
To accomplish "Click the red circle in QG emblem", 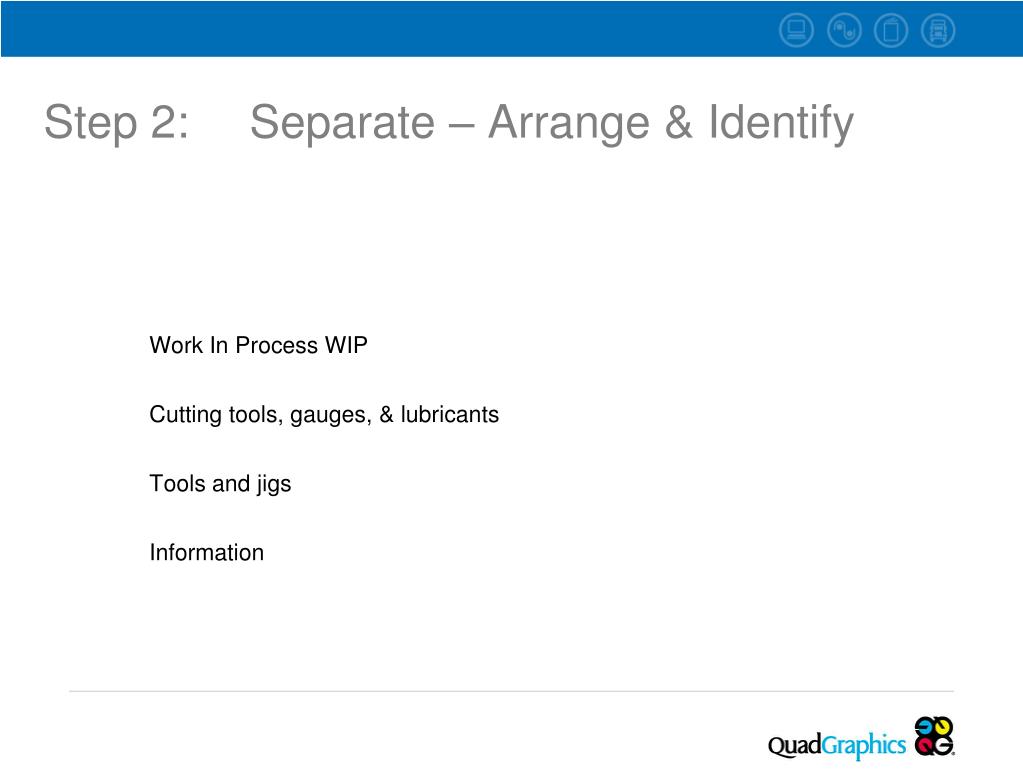I will coord(924,745).
